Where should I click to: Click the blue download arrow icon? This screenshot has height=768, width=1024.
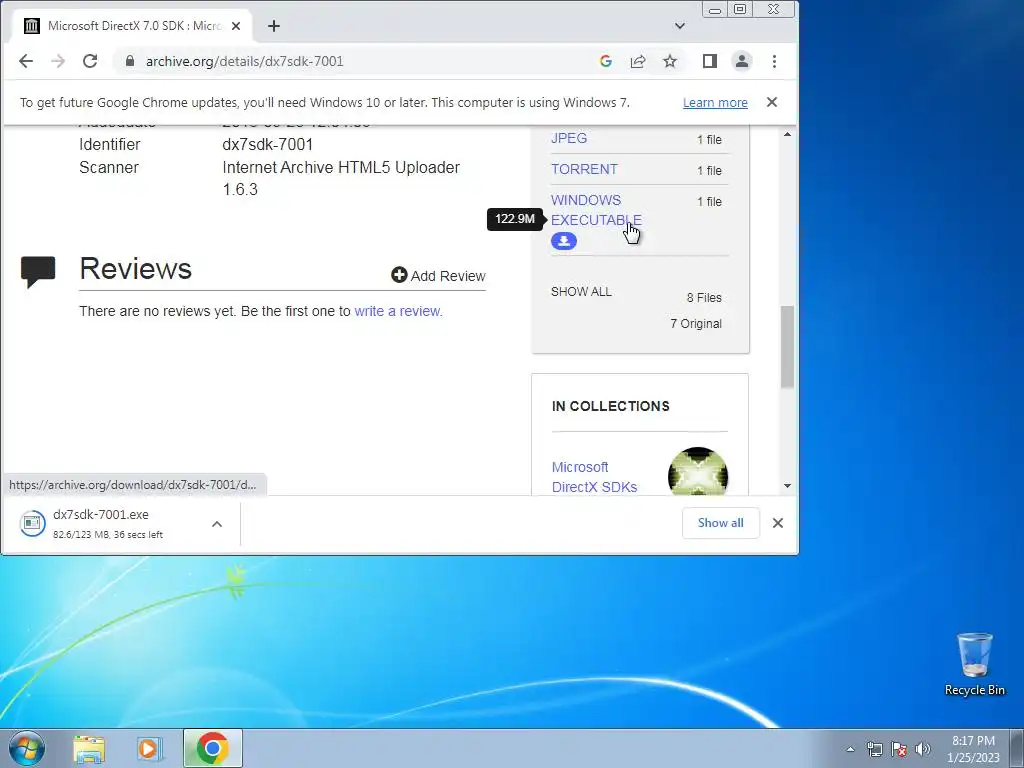pos(564,241)
